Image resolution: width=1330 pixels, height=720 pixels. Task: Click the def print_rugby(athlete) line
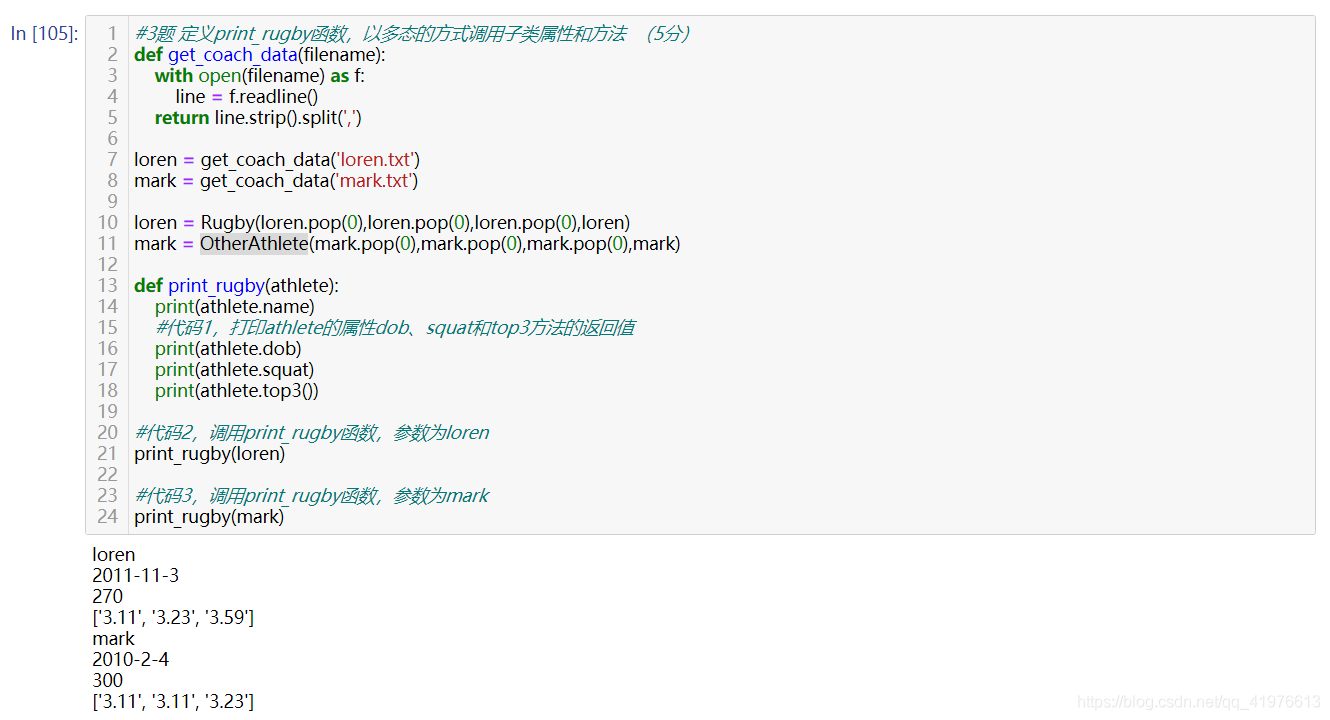point(237,285)
